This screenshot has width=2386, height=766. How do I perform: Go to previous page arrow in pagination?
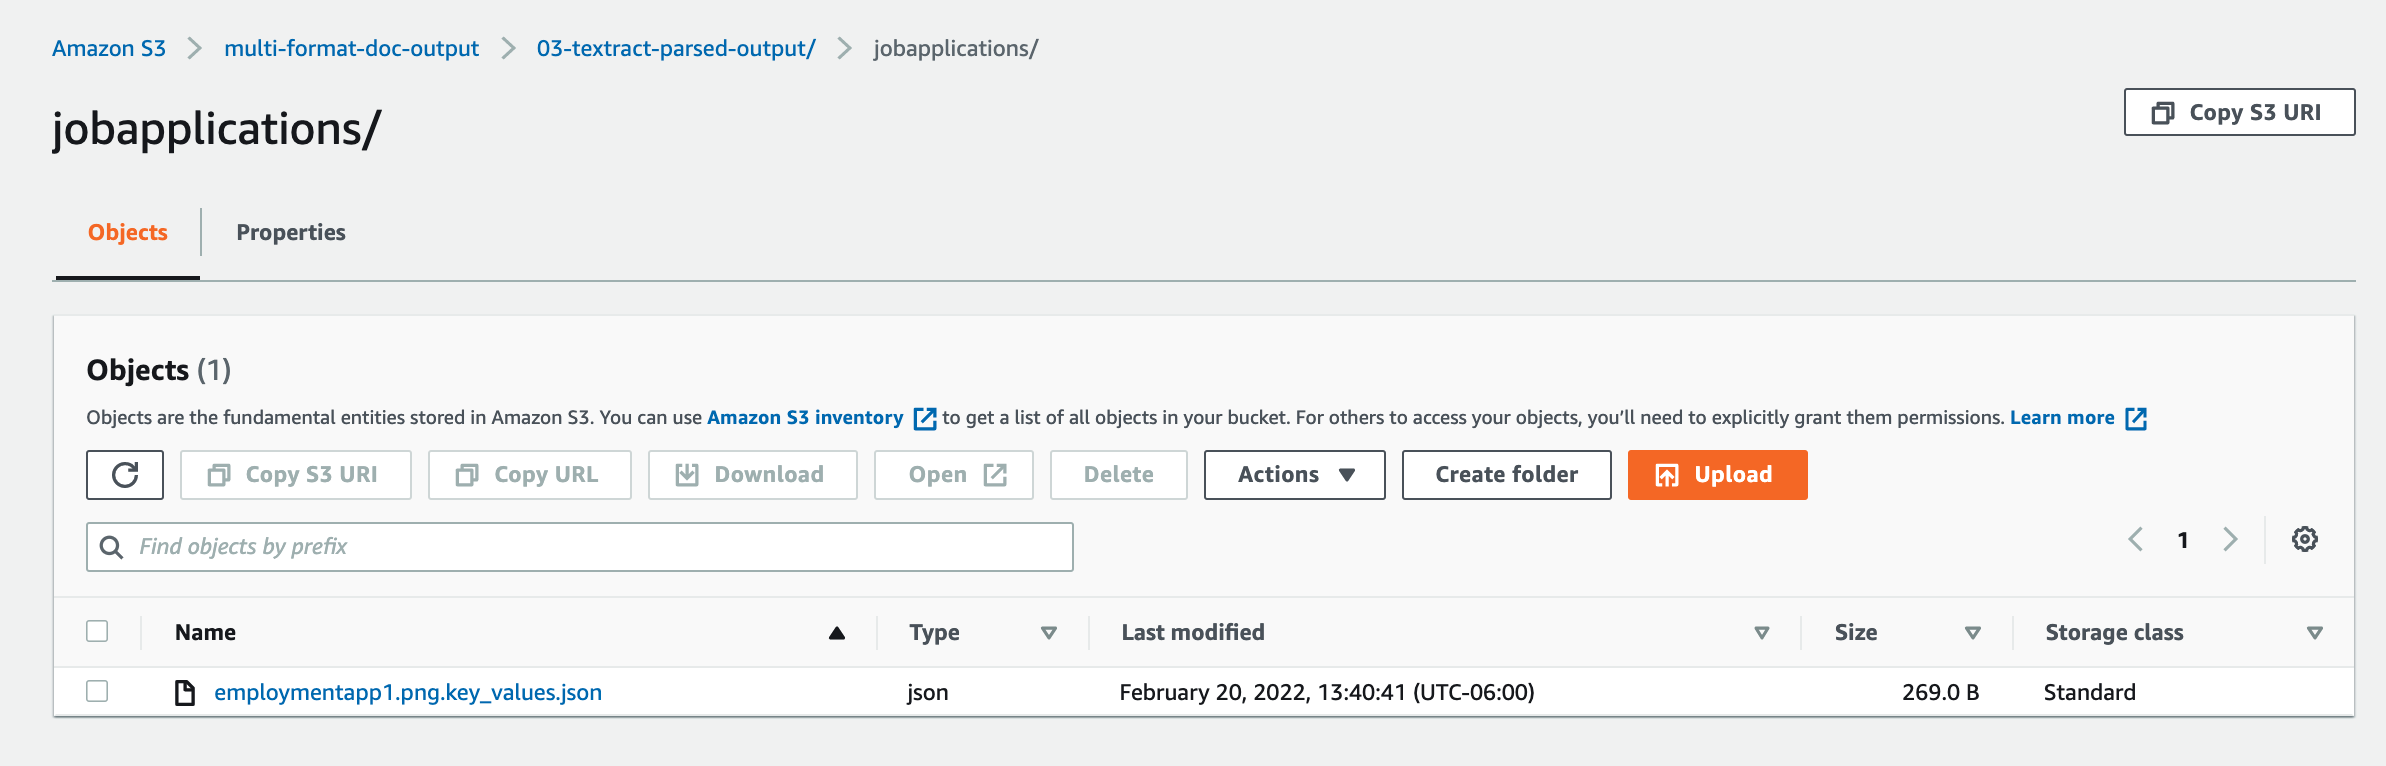point(2135,540)
